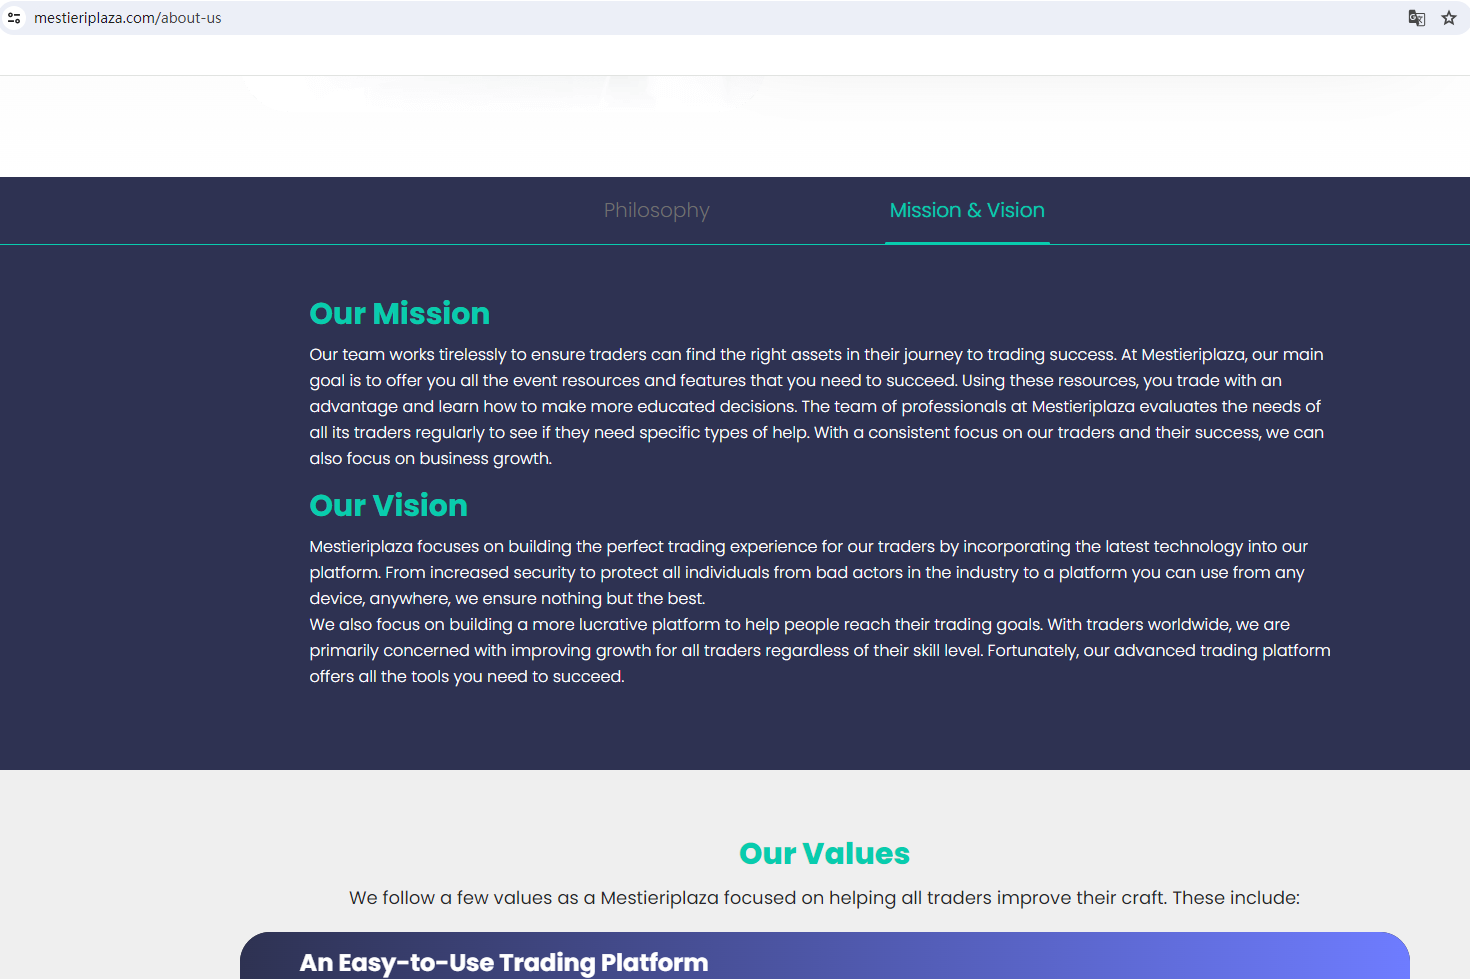The width and height of the screenshot is (1470, 979).
Task: Click the line beginning 'advantage and learn how'
Action: coord(815,406)
